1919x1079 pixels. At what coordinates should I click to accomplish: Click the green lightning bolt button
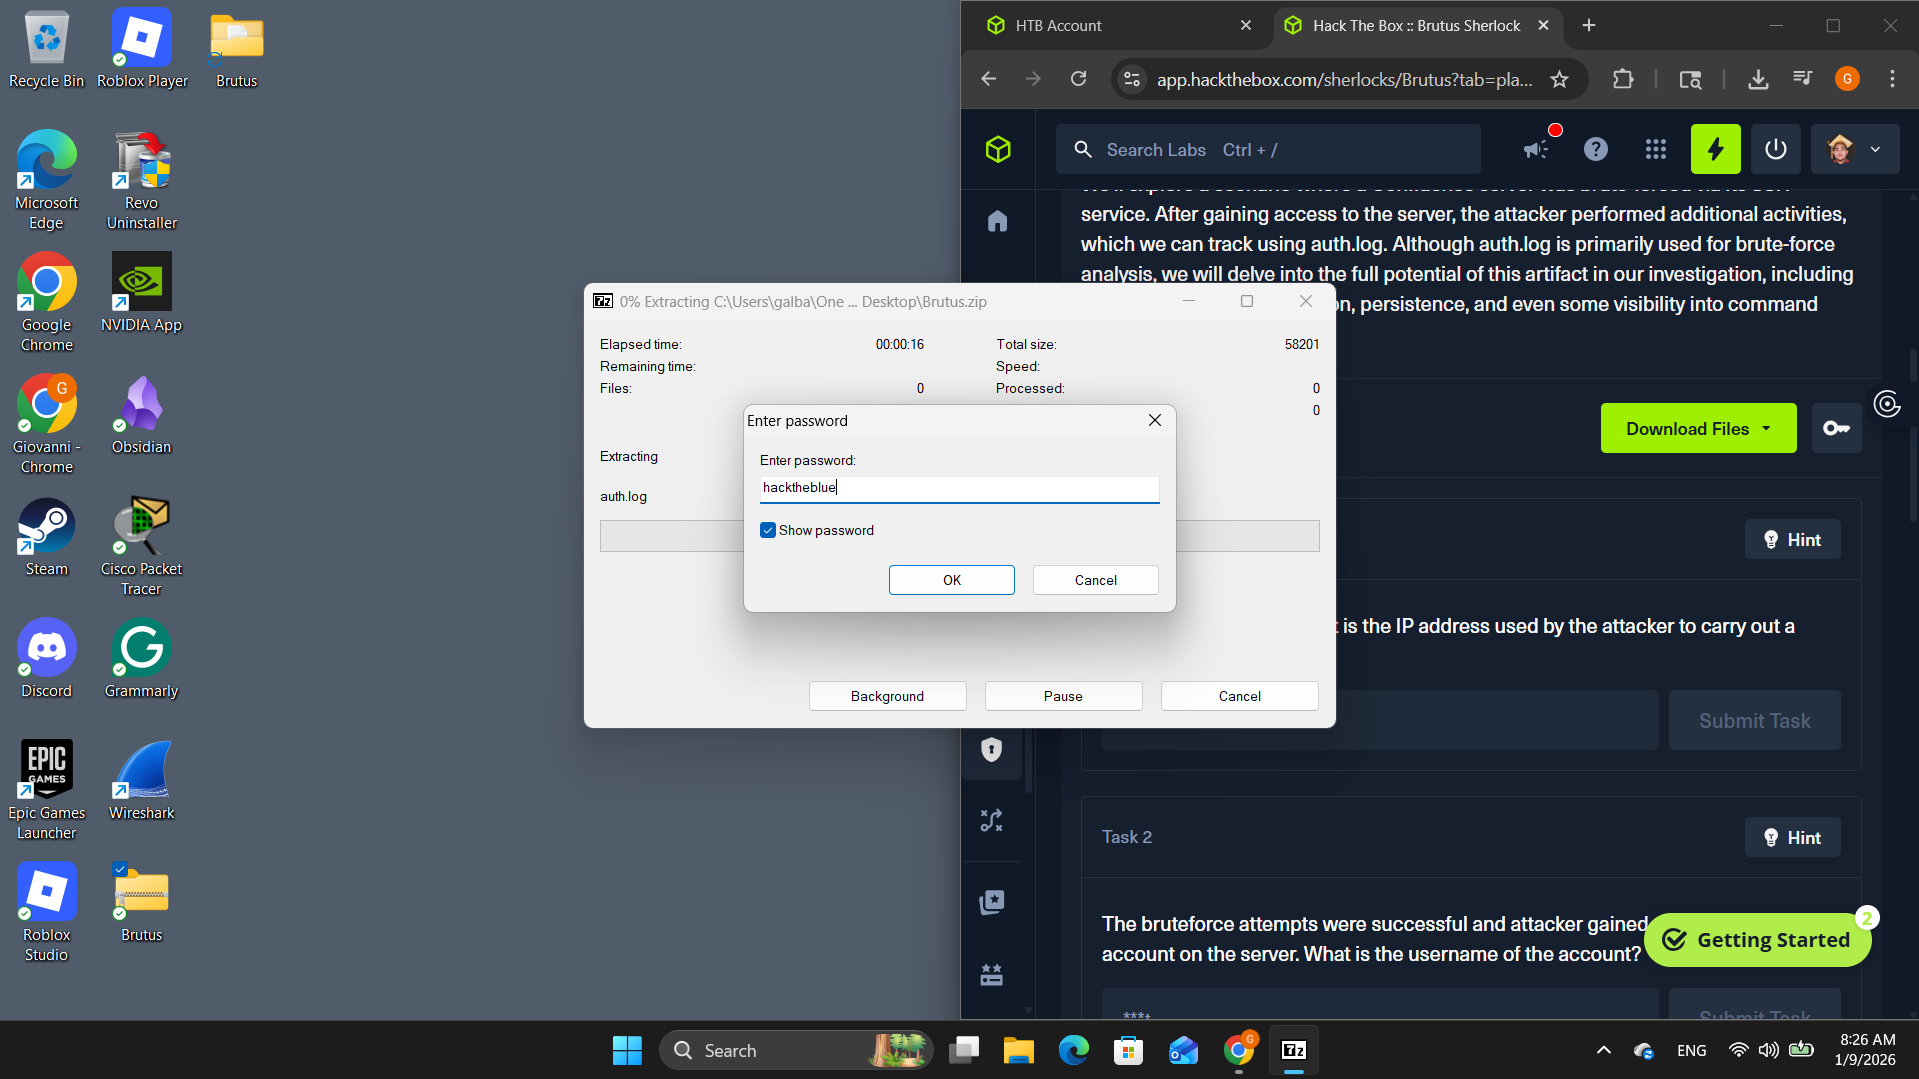[1716, 150]
